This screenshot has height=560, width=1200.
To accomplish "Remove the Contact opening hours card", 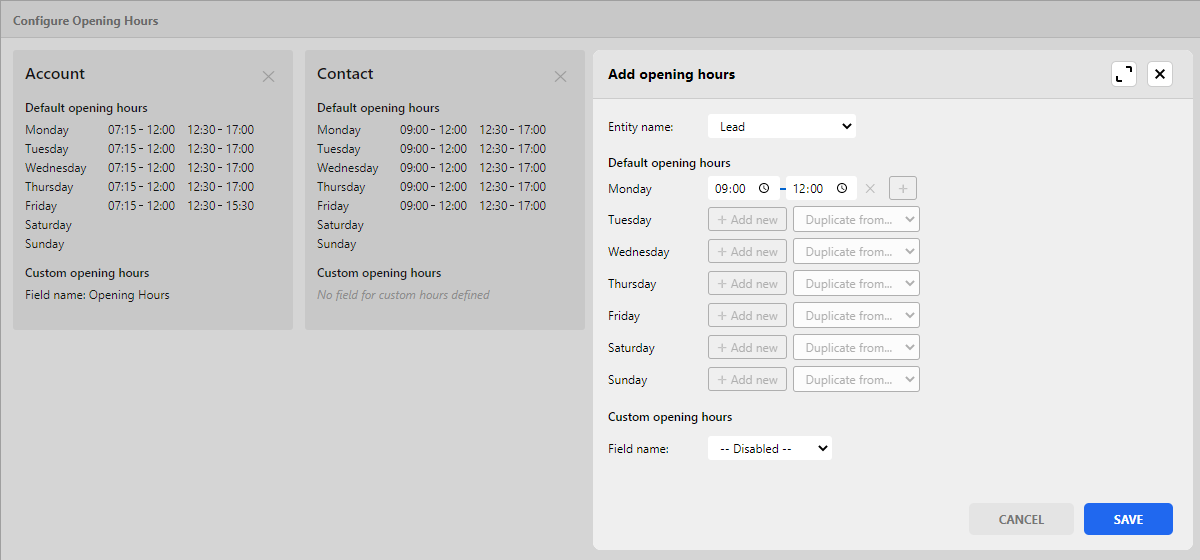I will [560, 77].
